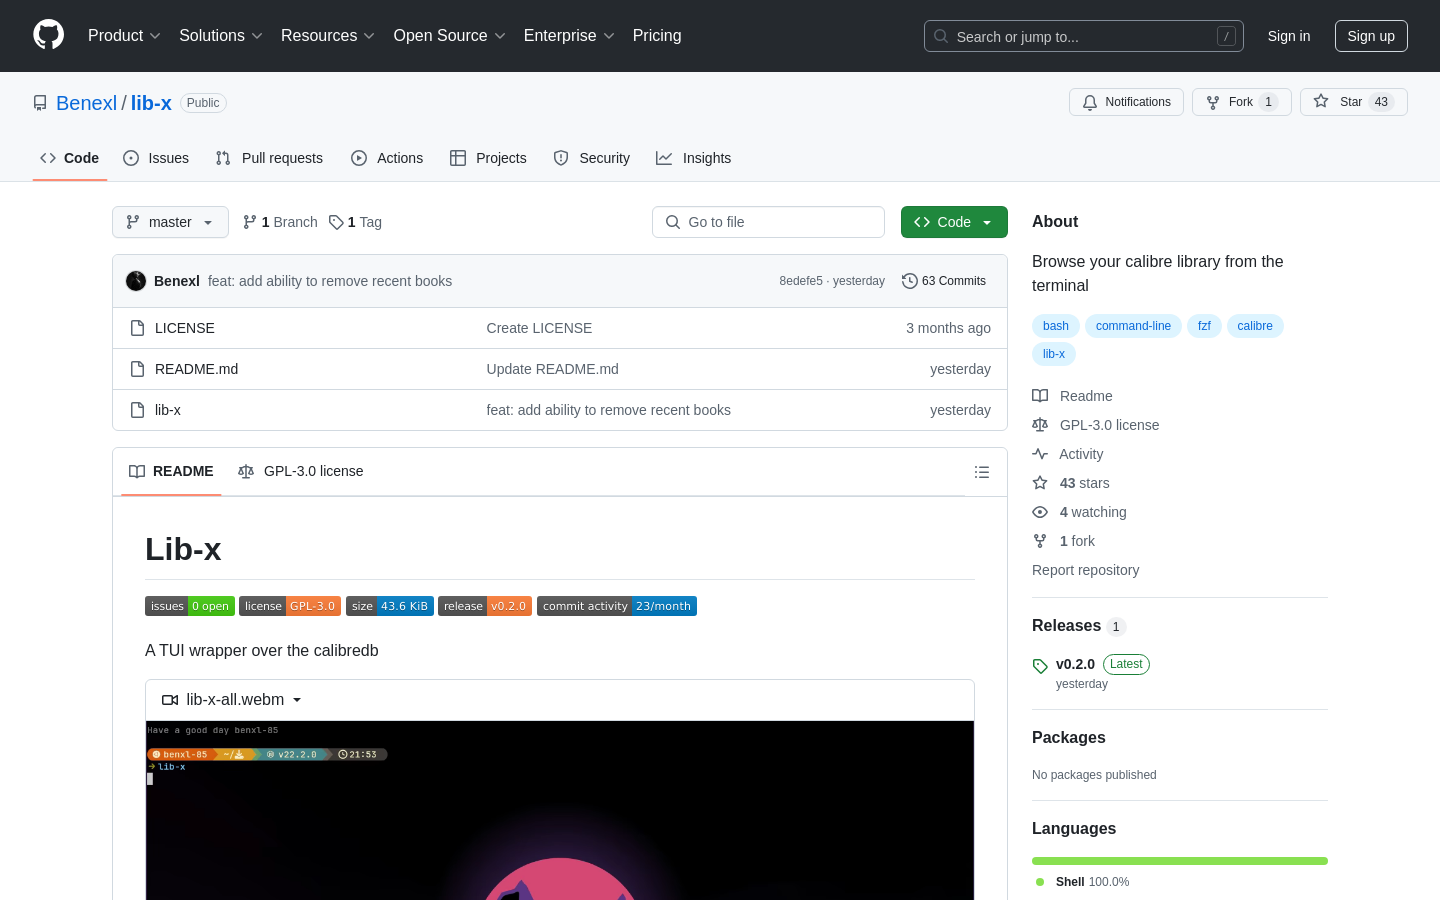
Task: Expand the Solutions menu
Action: tap(221, 36)
